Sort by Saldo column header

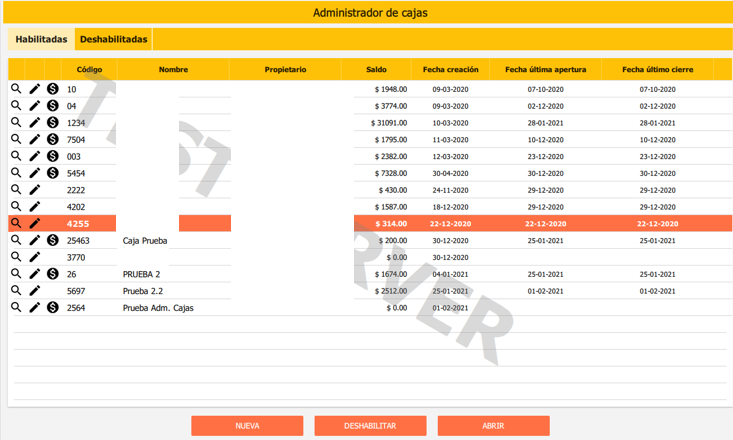(376, 70)
